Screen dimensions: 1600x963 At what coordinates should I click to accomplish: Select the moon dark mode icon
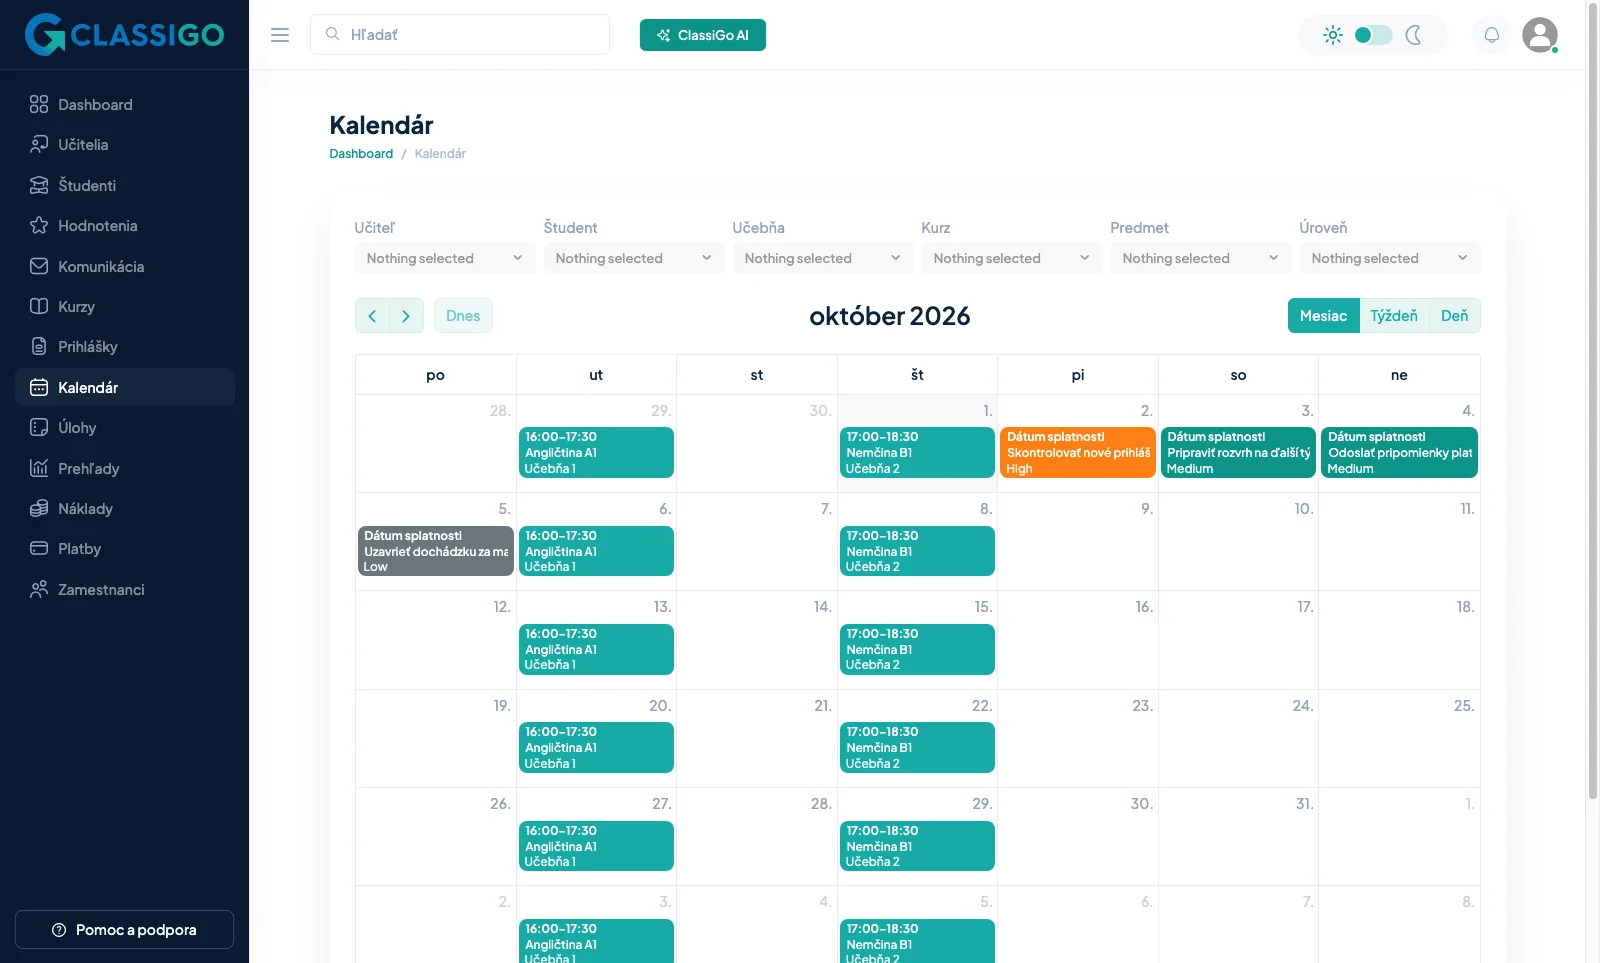pos(1413,35)
